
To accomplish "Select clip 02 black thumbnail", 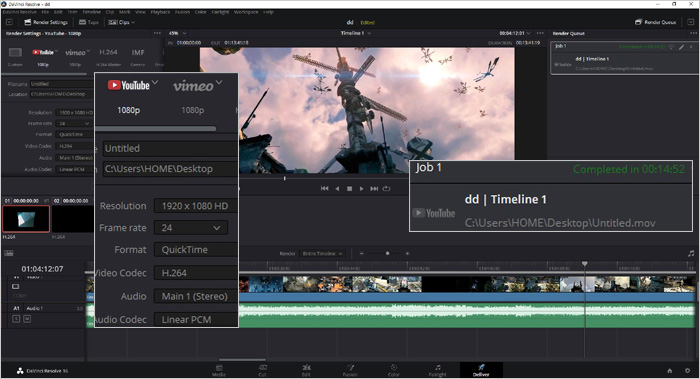I will click(x=72, y=219).
